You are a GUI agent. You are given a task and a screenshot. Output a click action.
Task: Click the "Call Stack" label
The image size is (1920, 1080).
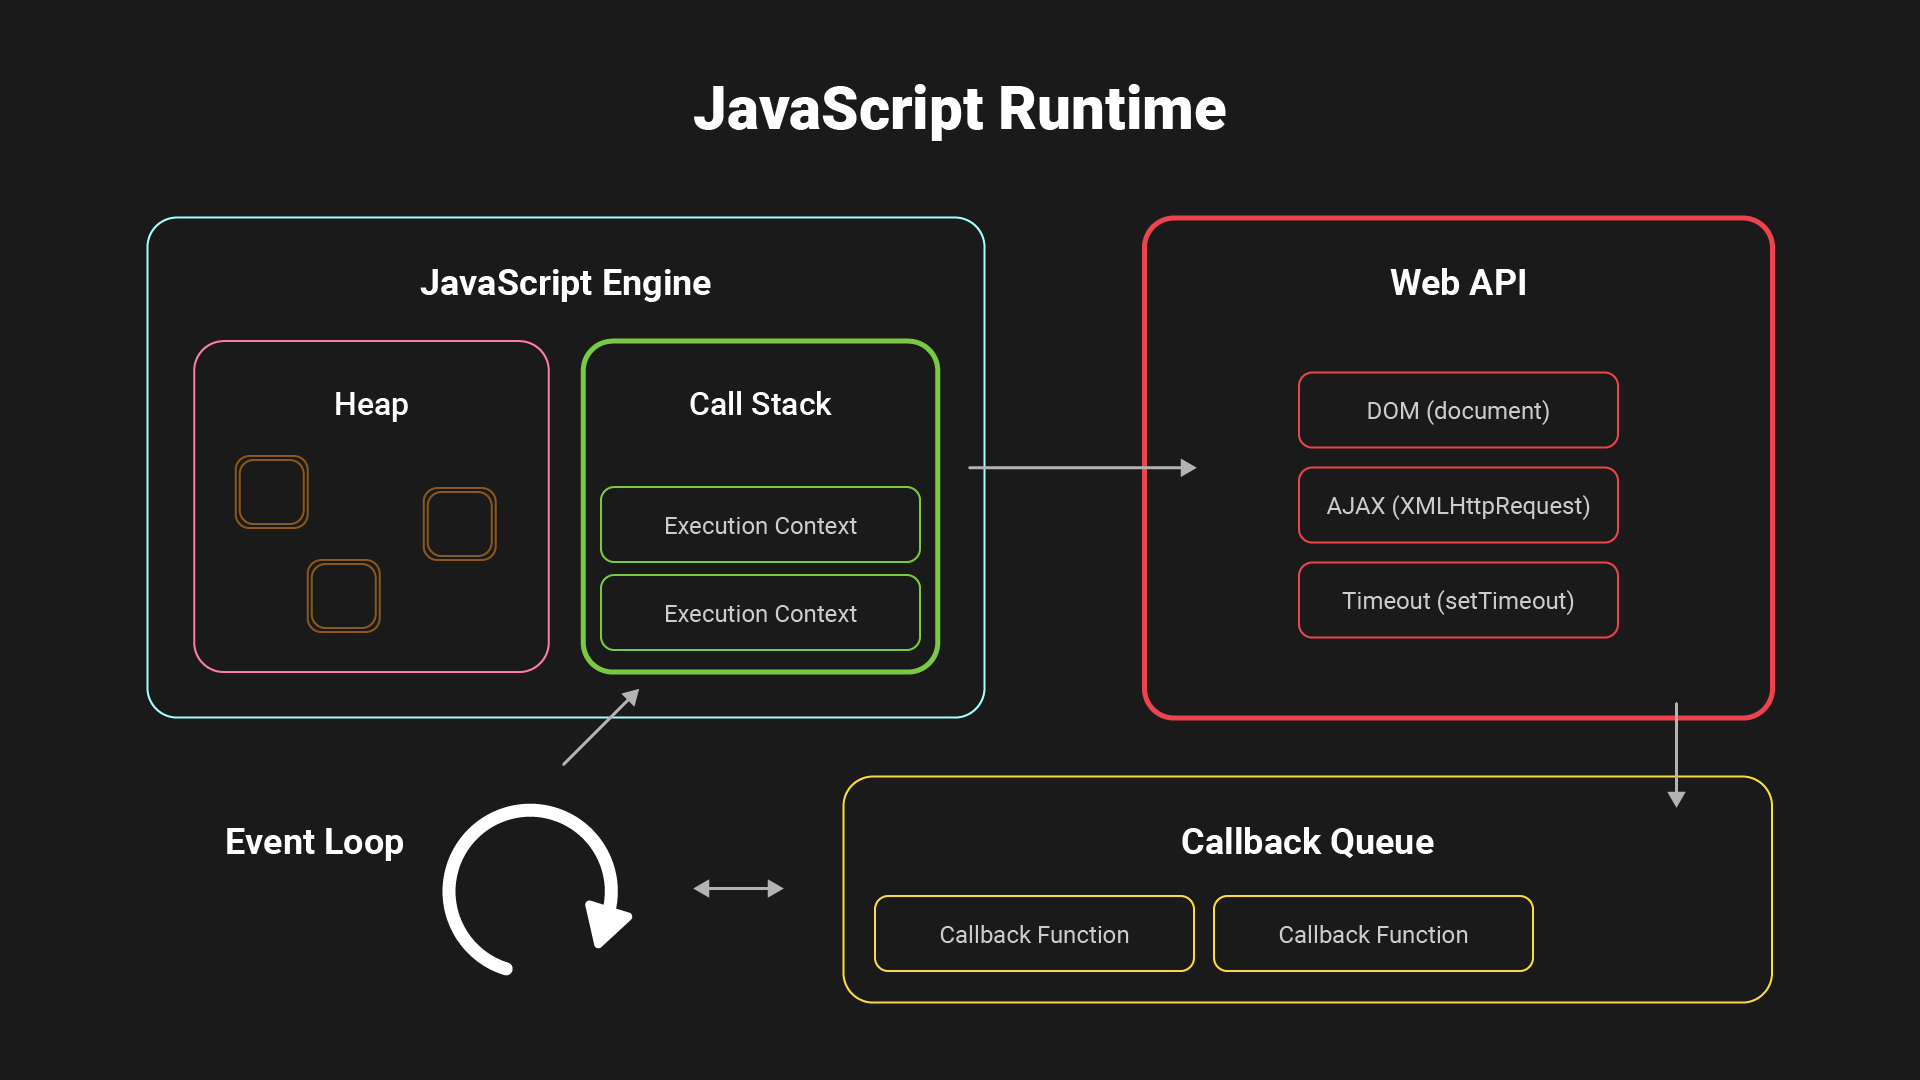[760, 404]
